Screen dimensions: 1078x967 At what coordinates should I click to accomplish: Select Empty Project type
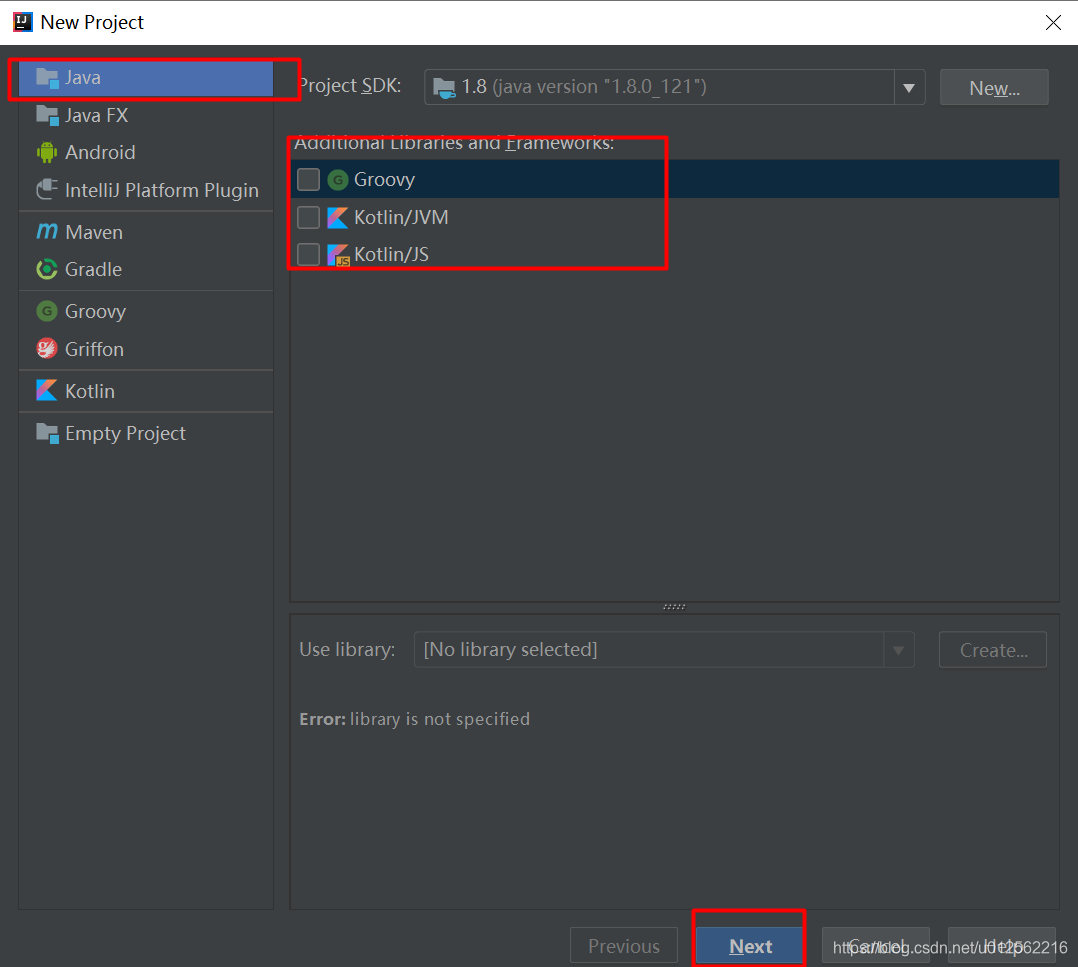point(146,433)
